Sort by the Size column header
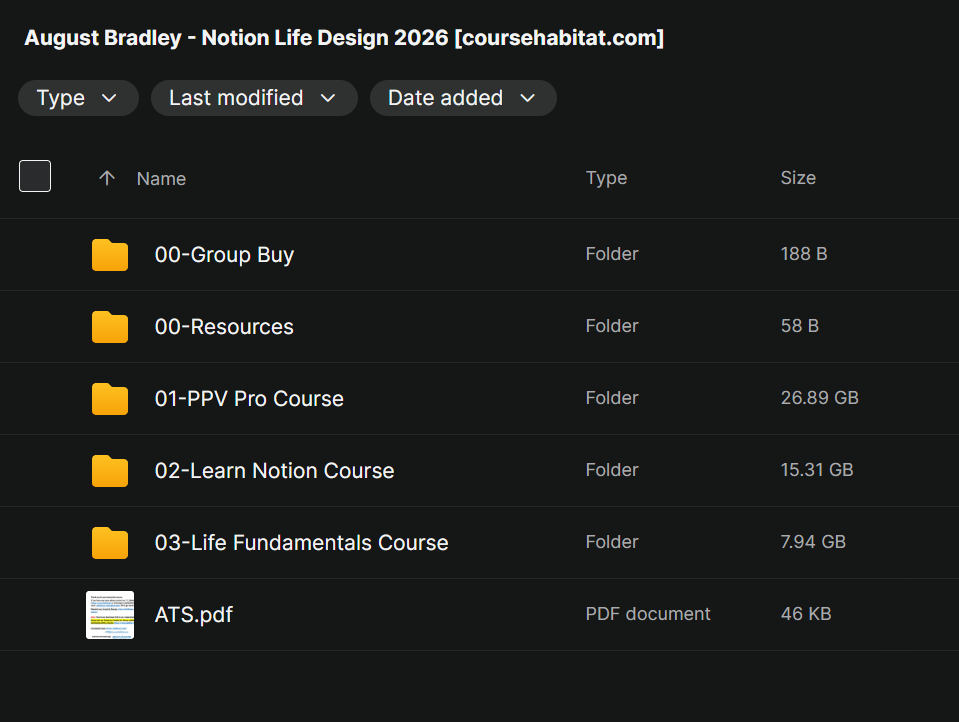The width and height of the screenshot is (959, 722). [798, 178]
